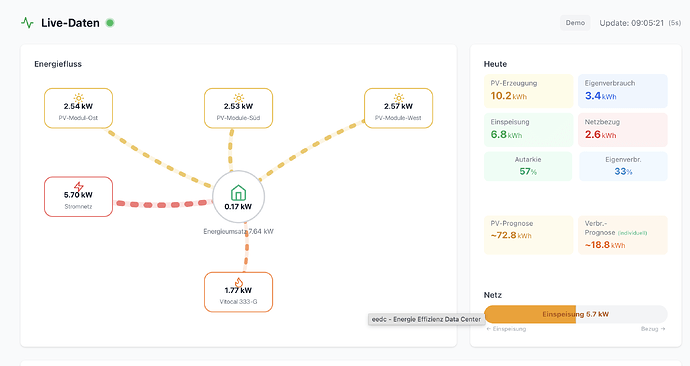Image resolution: width=690 pixels, height=366 pixels.
Task: Click the house icon in center node
Action: coord(239,193)
